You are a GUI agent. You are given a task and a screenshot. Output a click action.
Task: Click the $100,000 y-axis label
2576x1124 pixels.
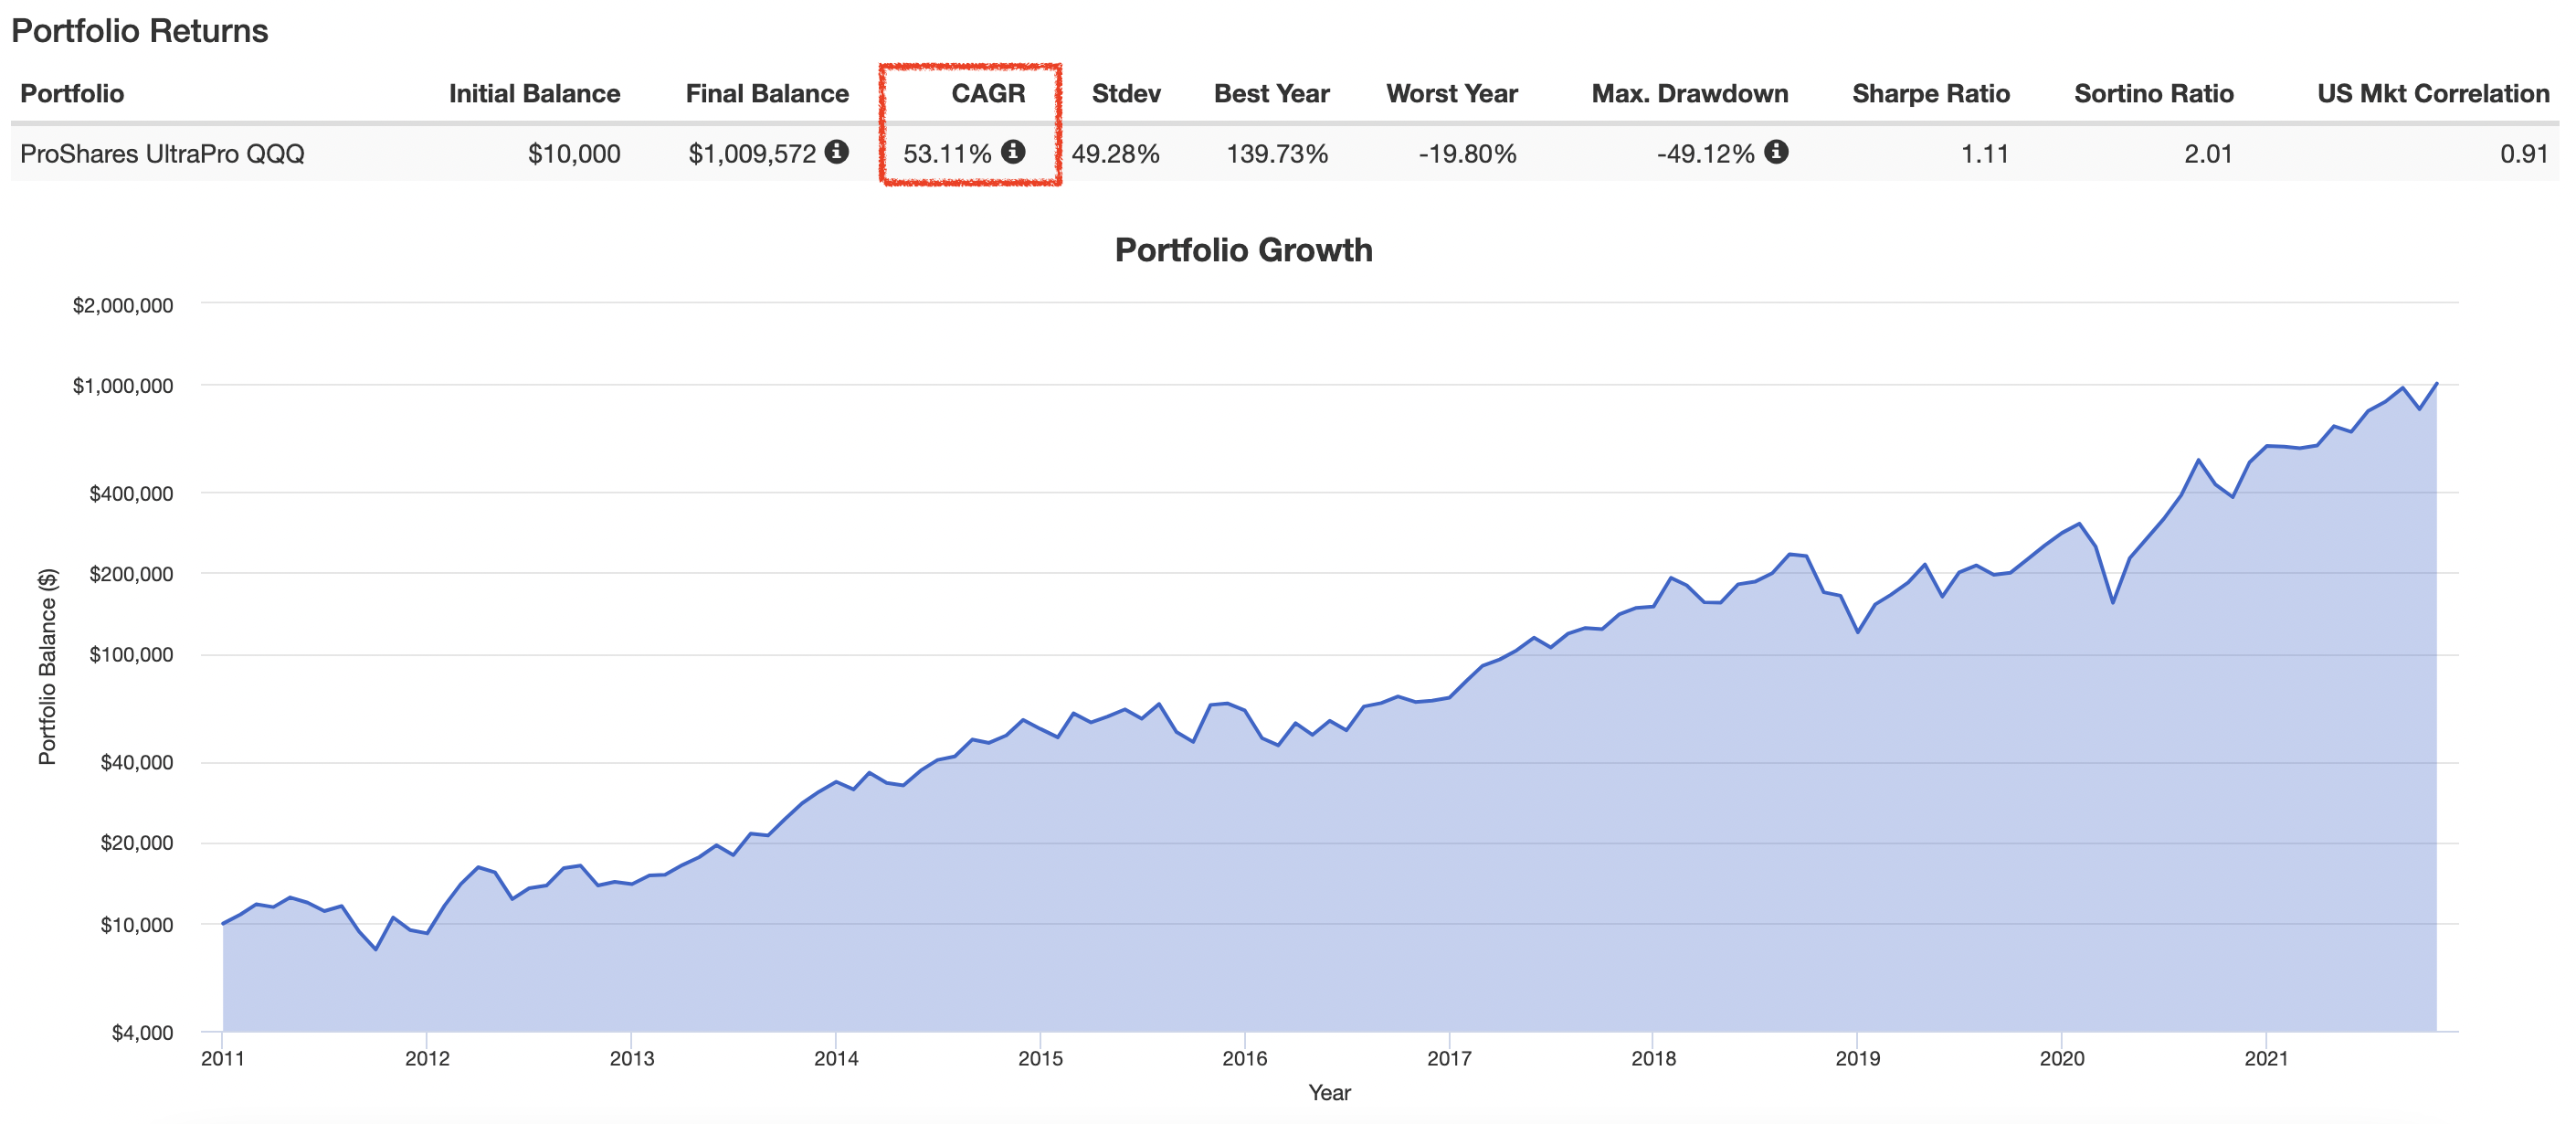131,655
